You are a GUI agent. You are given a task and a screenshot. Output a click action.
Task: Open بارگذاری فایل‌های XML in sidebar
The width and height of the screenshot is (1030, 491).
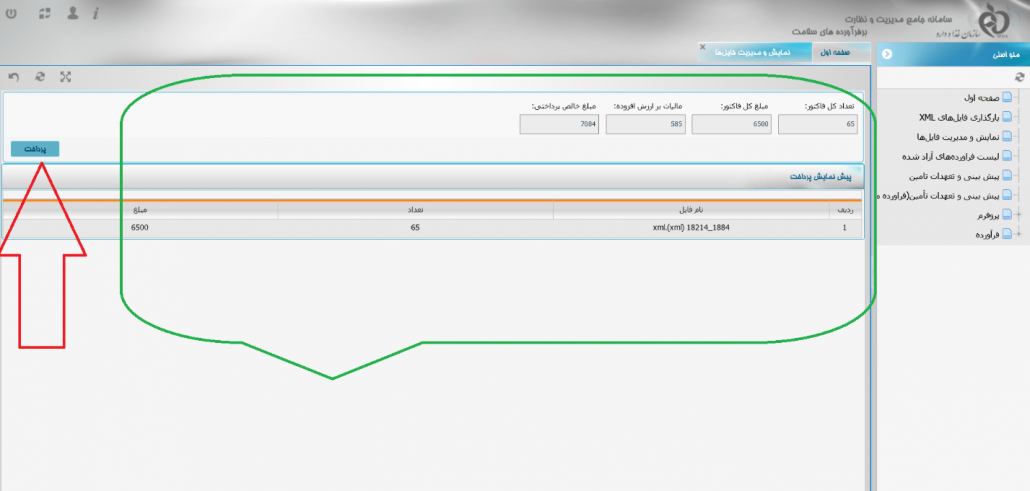click(x=955, y=117)
